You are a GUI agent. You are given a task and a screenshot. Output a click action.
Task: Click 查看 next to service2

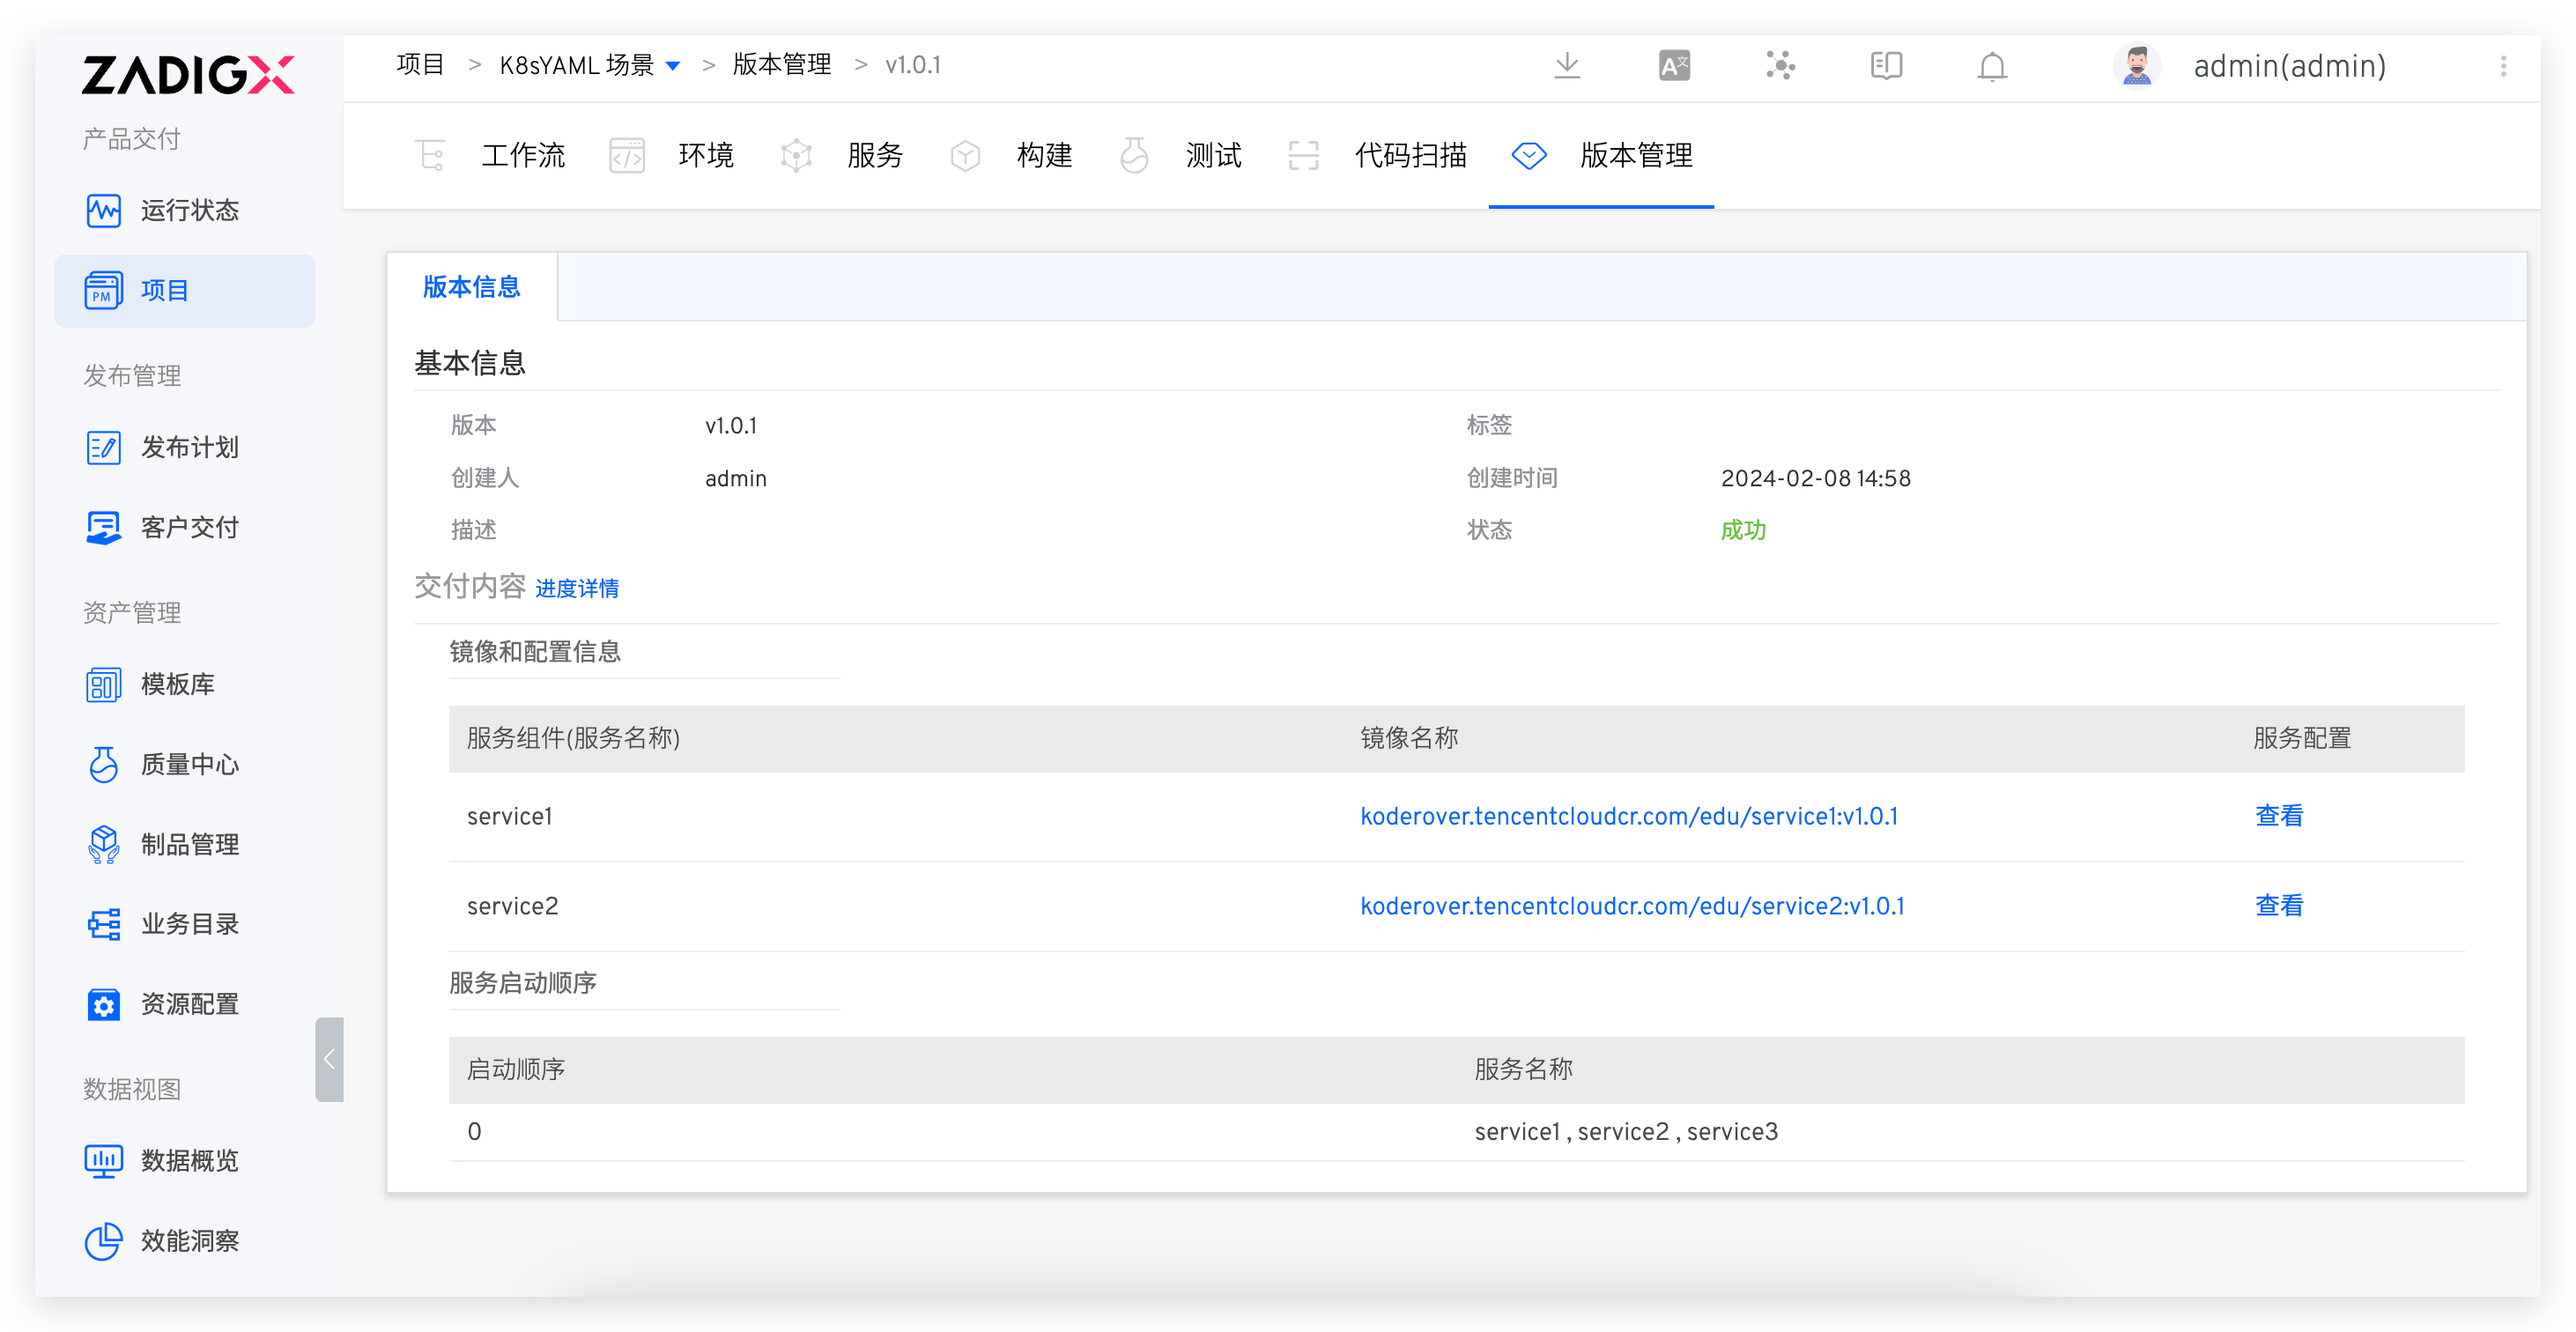[2280, 905]
